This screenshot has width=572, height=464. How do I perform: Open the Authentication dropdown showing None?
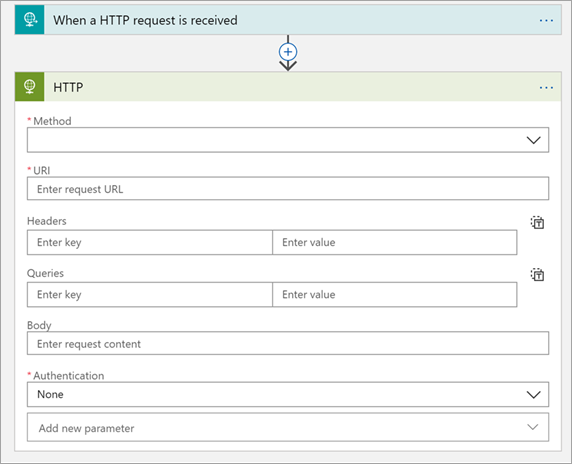[288, 394]
